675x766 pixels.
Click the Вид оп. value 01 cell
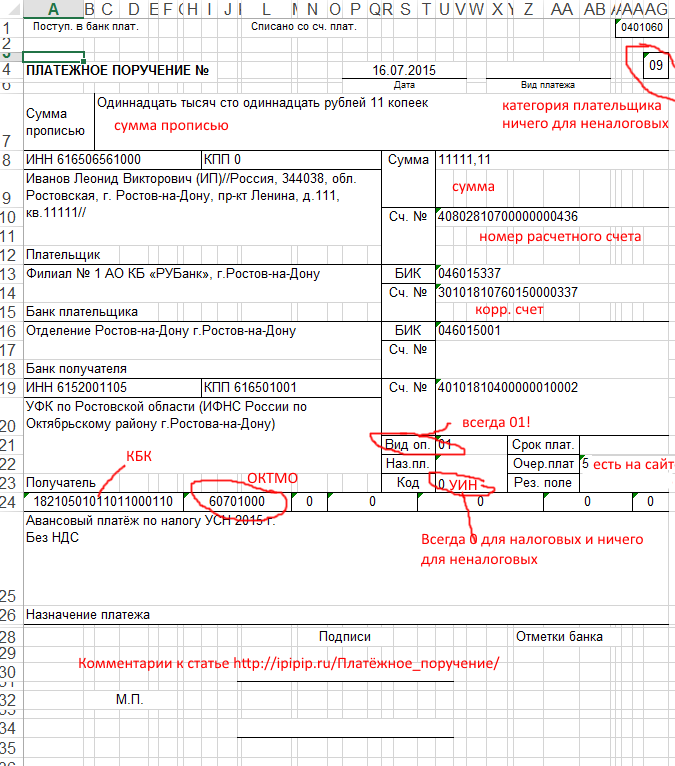click(471, 445)
